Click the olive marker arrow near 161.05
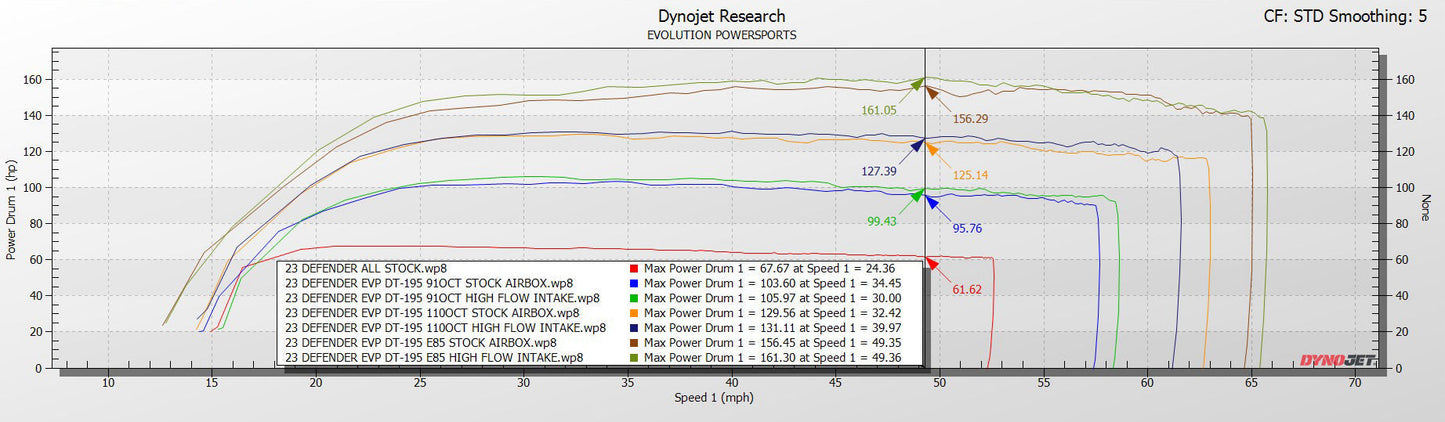1445x422 pixels. pos(915,87)
